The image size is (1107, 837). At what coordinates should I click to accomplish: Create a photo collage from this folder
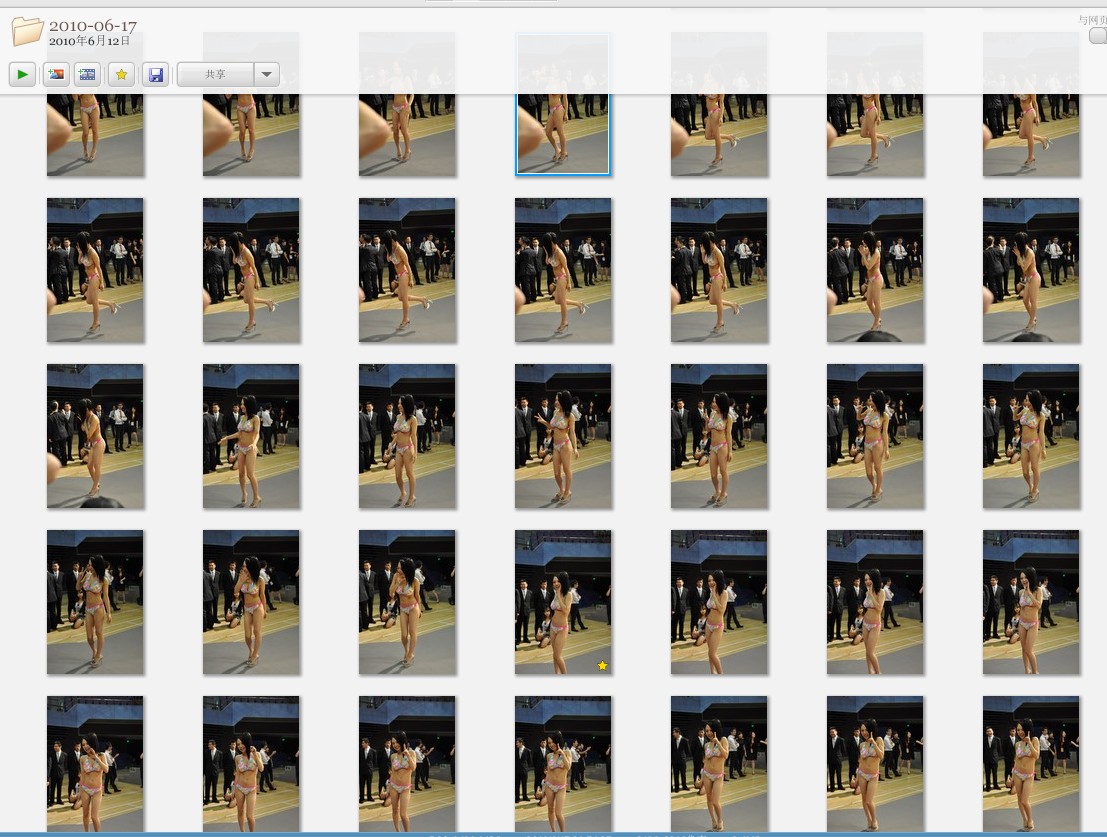click(56, 74)
